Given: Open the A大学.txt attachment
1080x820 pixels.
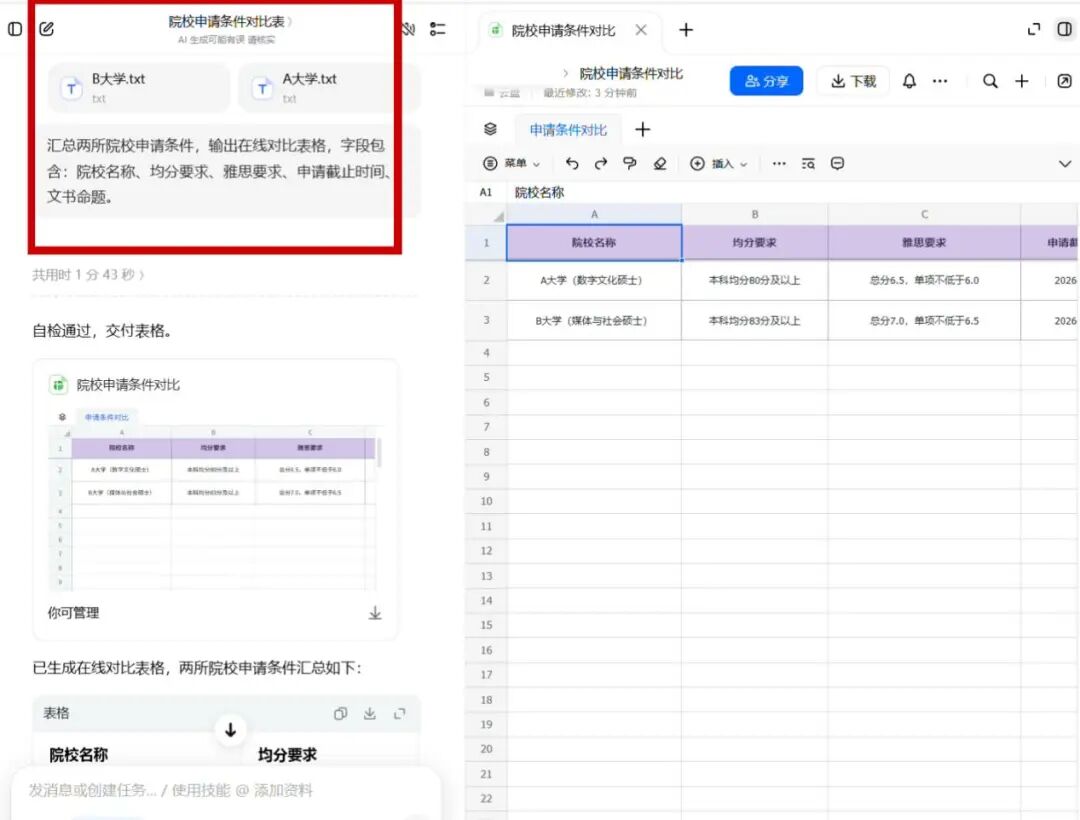Looking at the screenshot, I should point(329,87).
